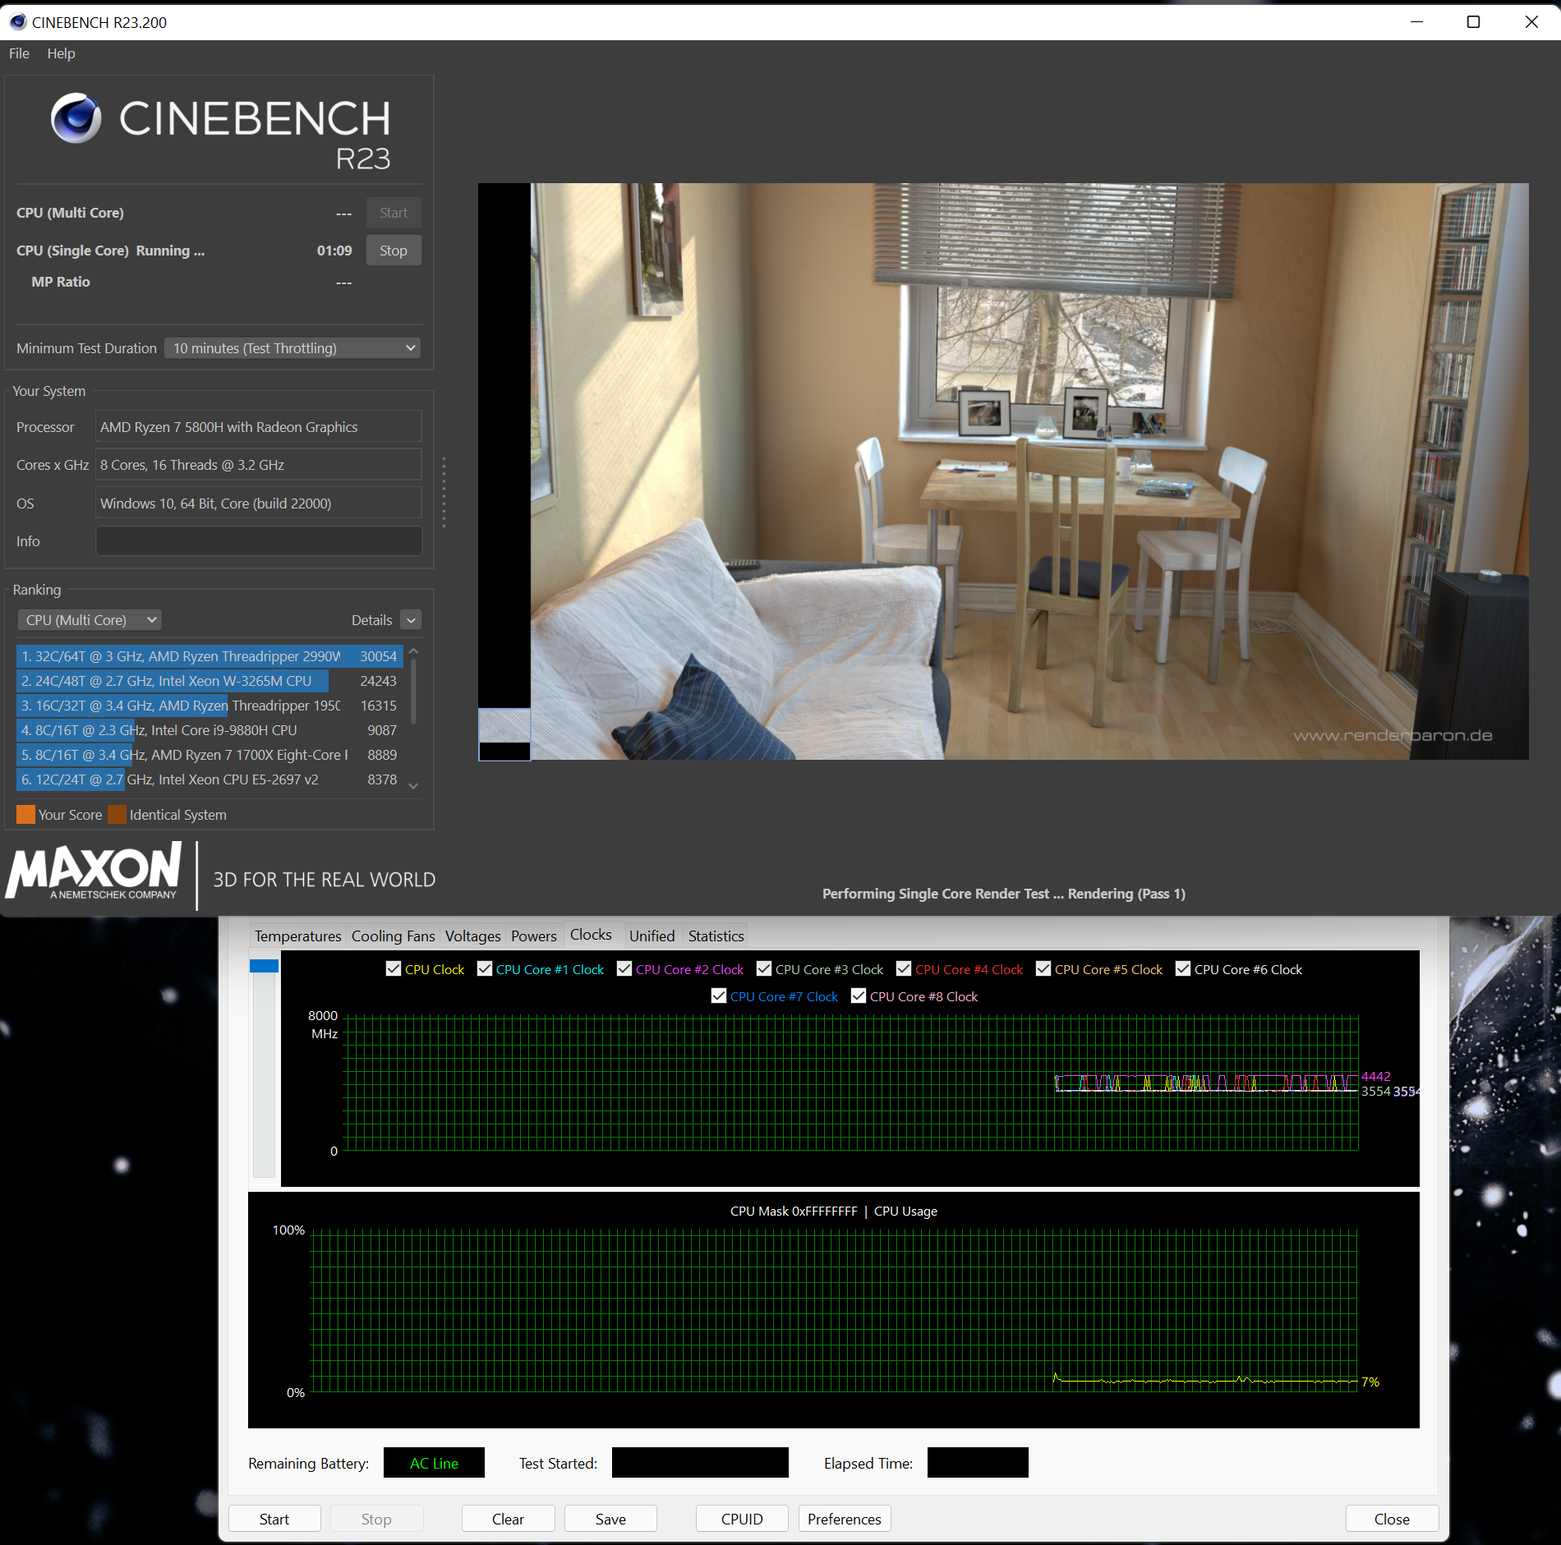Select ranking row Intel Xeon W-3265M

pos(210,681)
